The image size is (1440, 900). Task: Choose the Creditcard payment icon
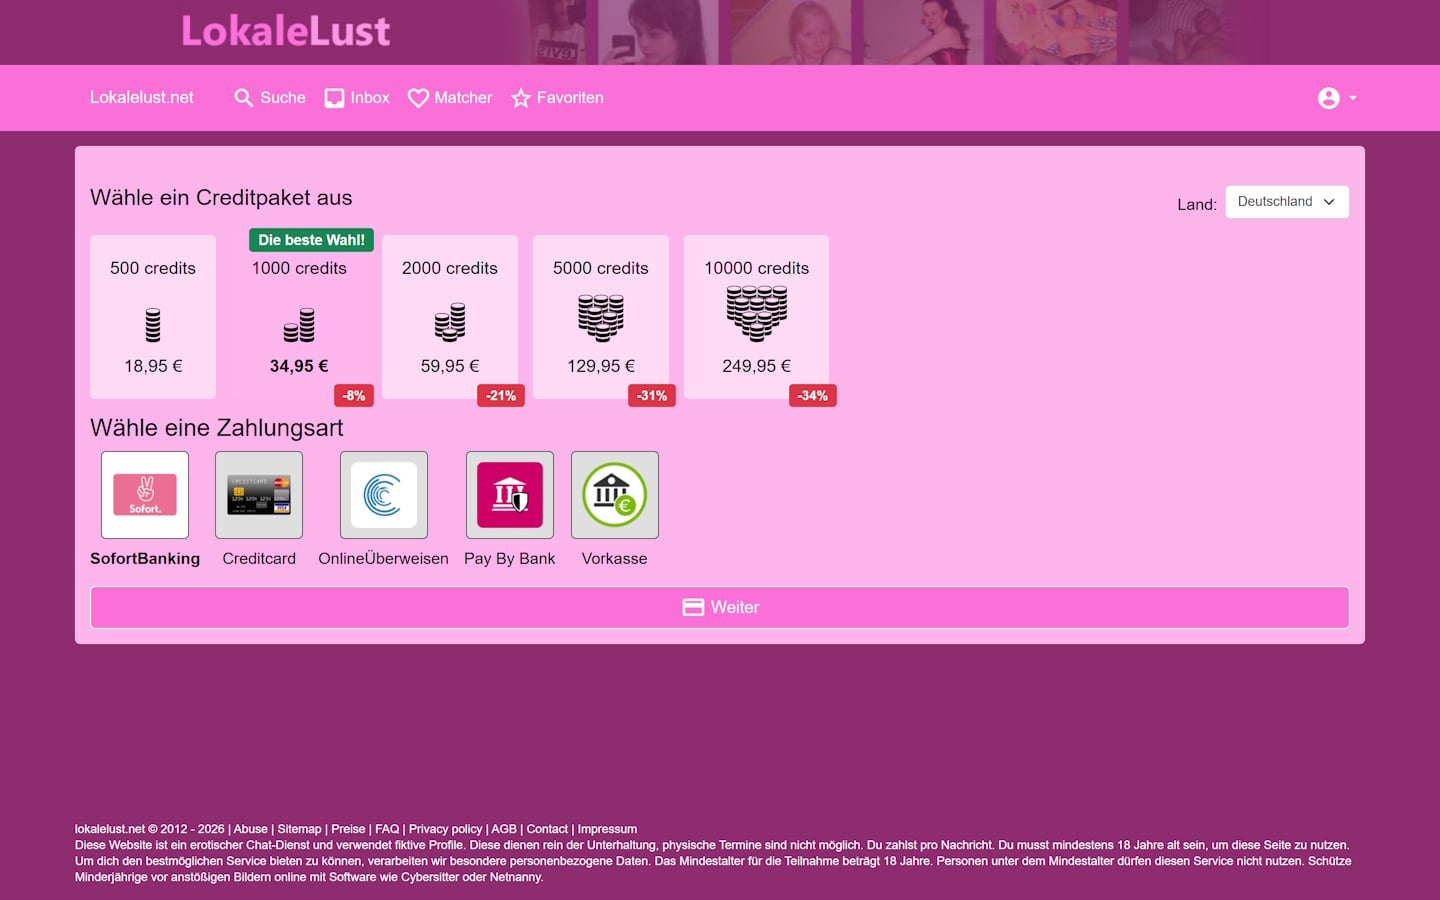[x=259, y=495]
